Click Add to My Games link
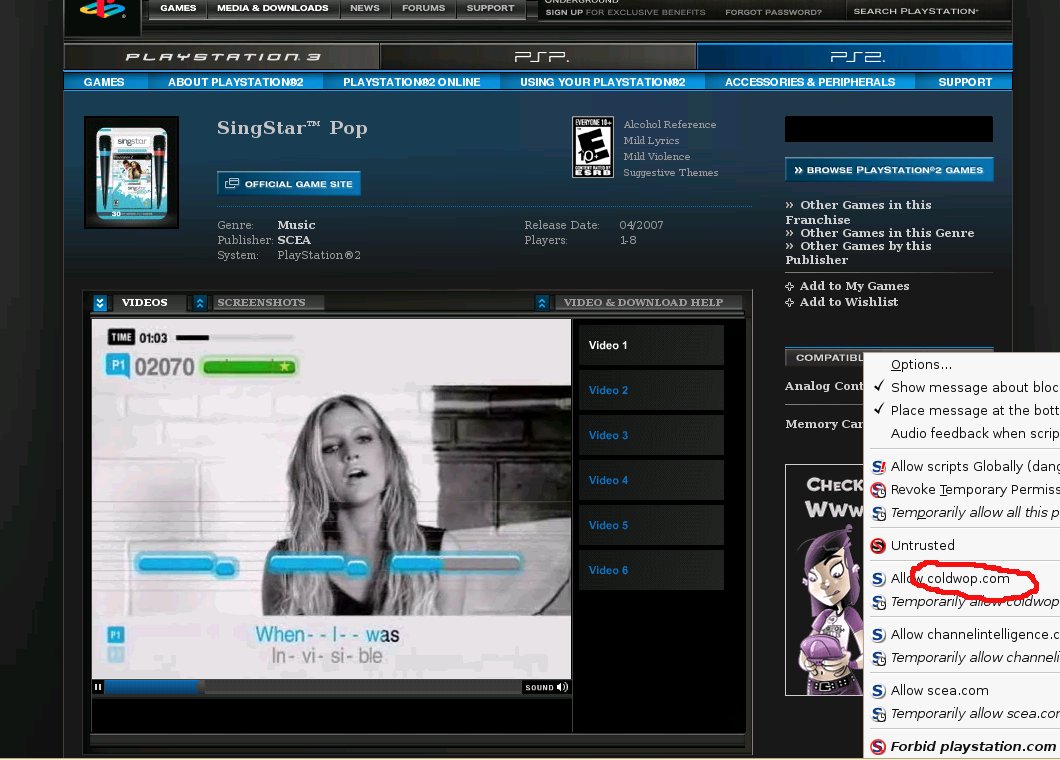The image size is (1060, 760). click(854, 286)
